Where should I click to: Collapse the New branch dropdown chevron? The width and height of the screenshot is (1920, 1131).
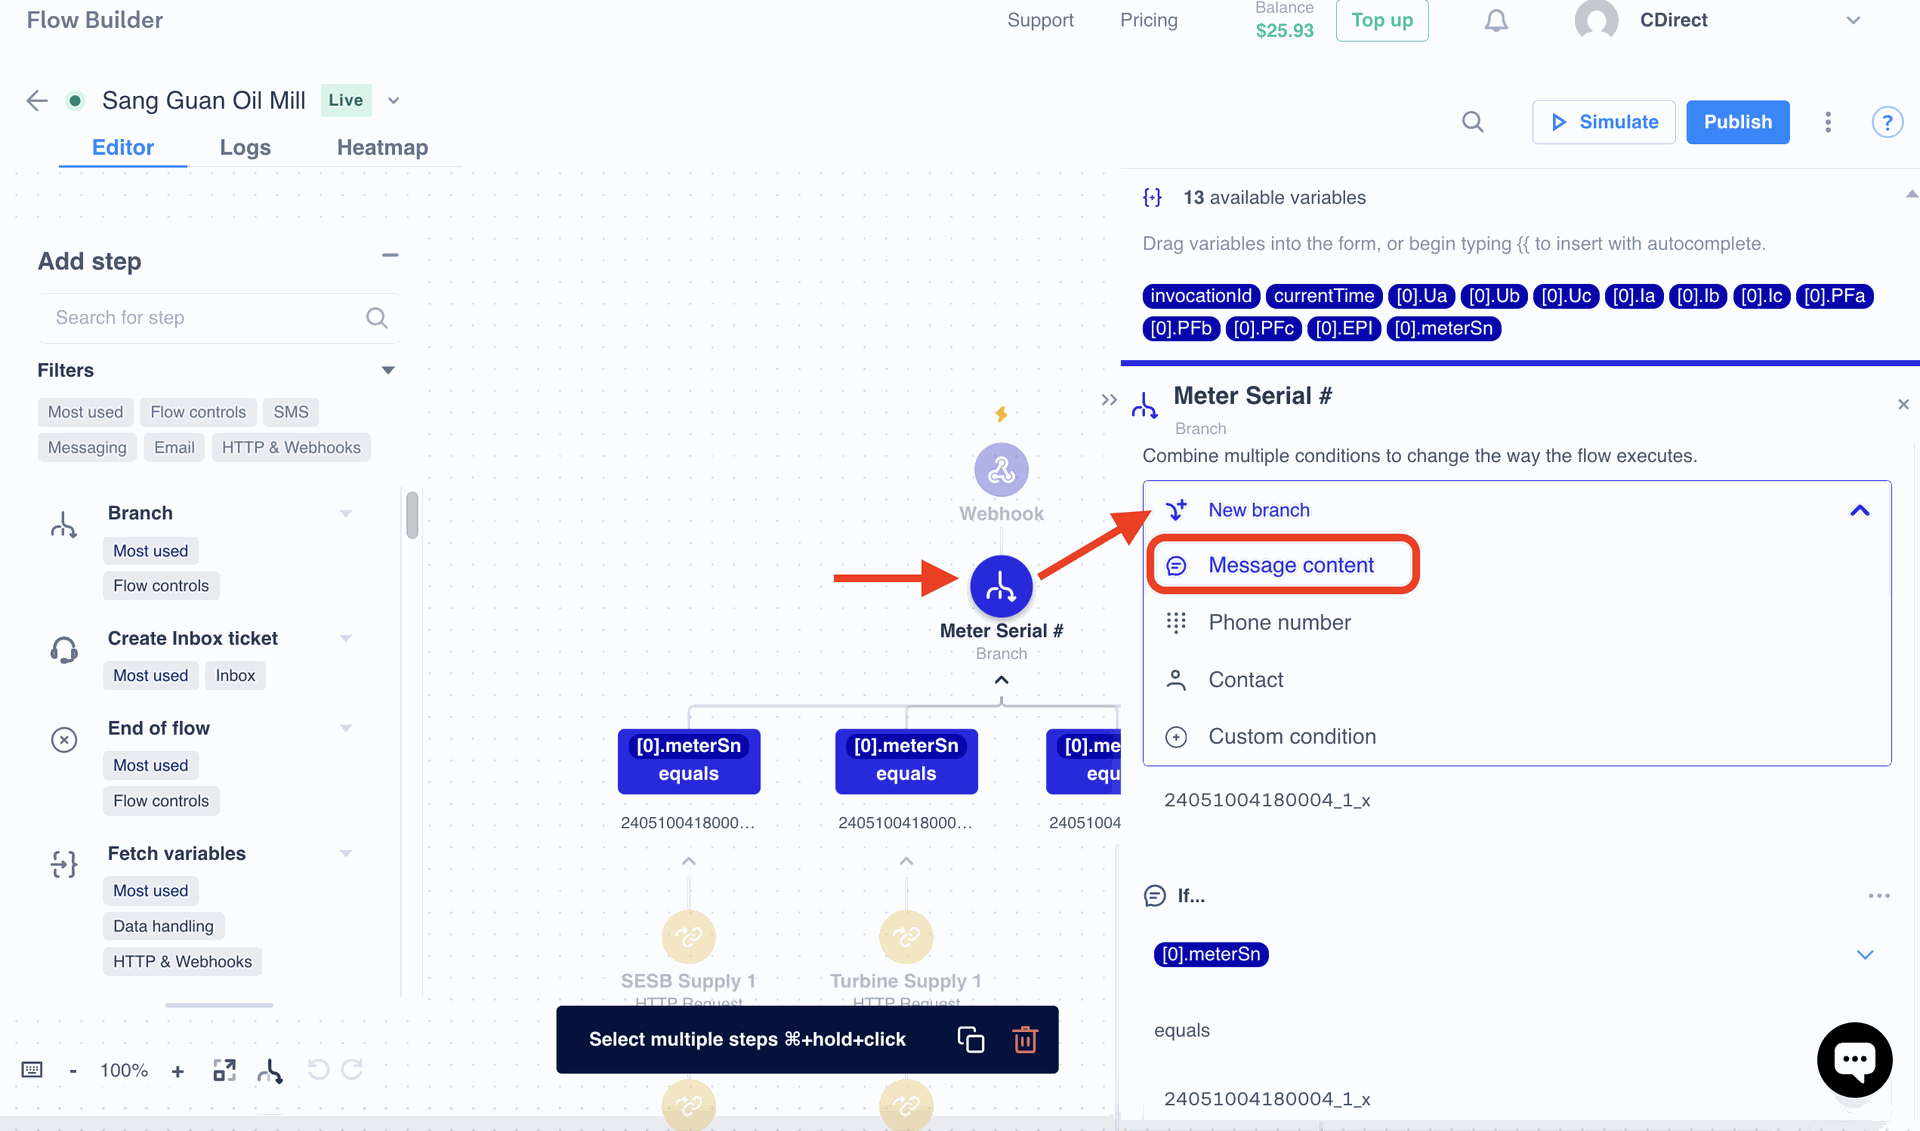tap(1859, 510)
